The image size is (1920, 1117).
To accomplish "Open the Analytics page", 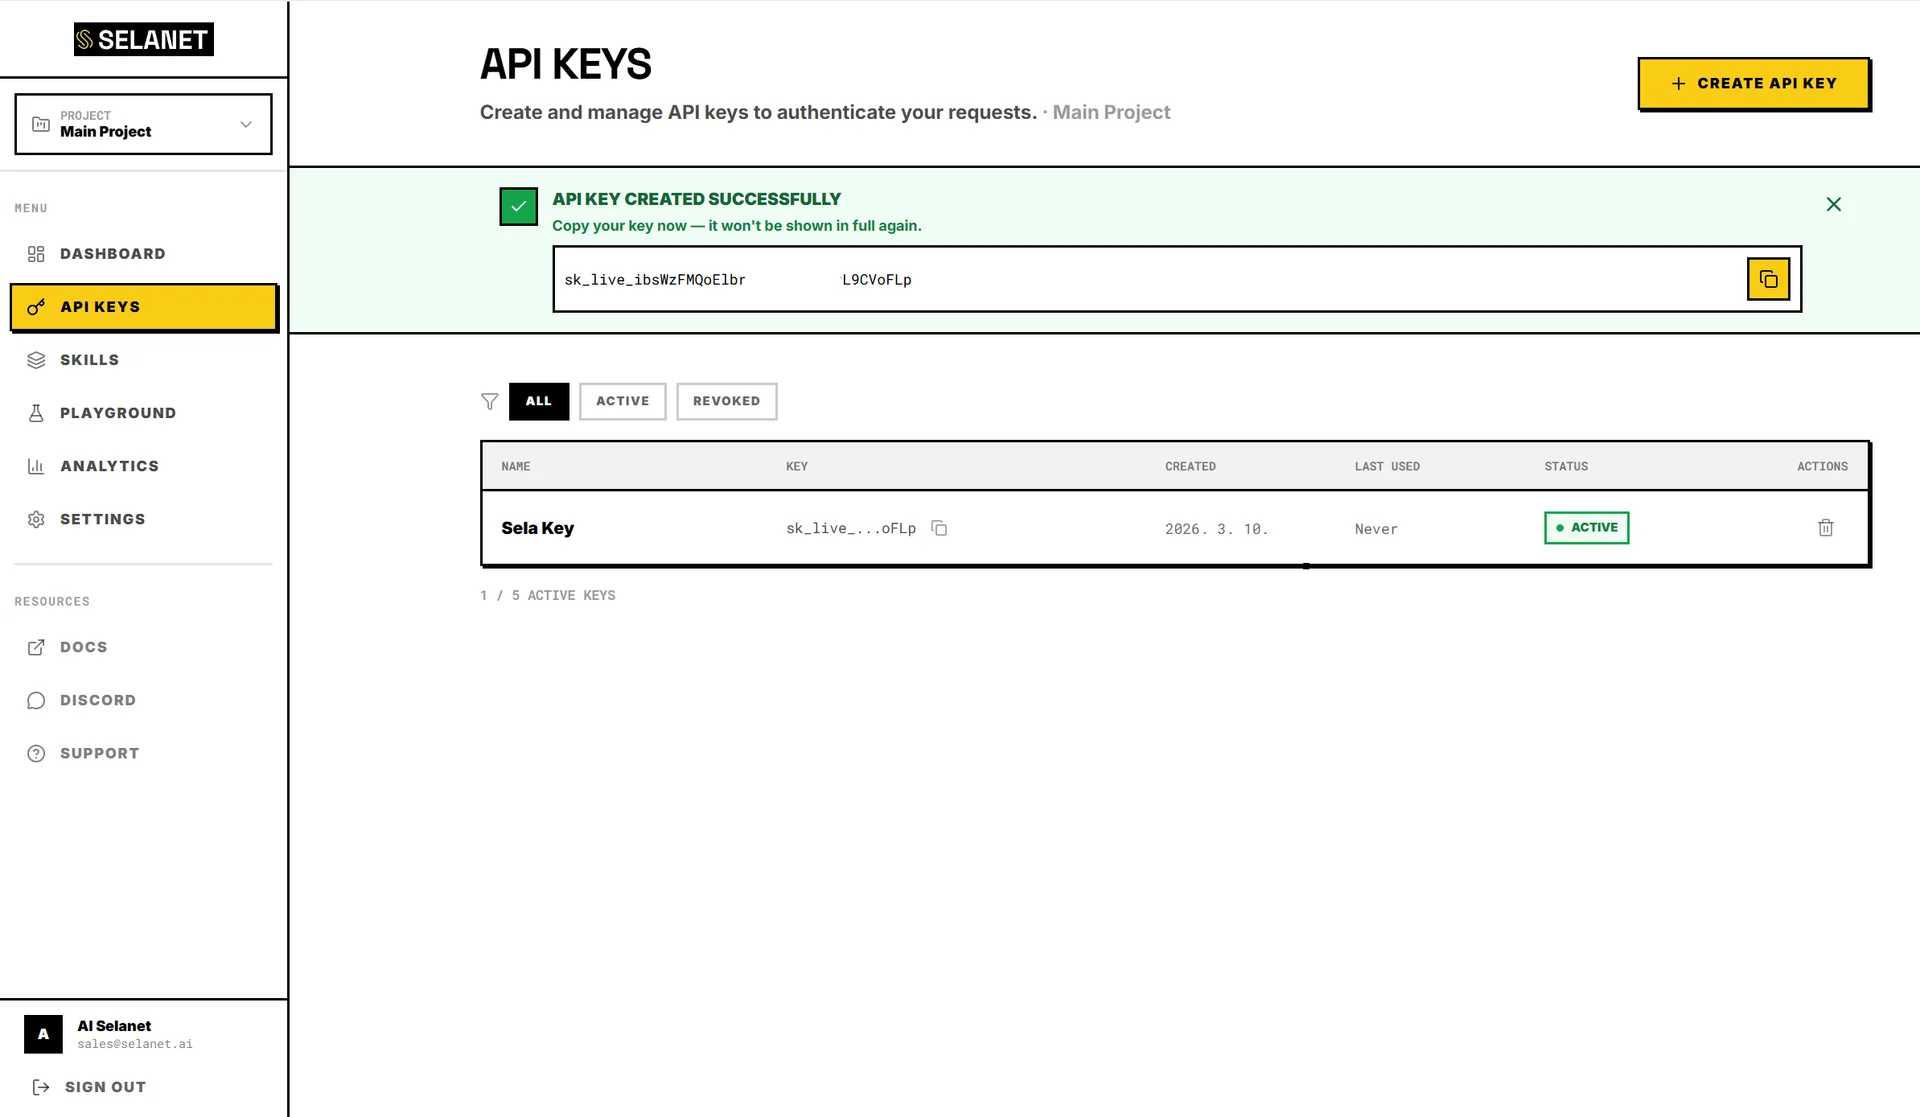I will [x=109, y=466].
